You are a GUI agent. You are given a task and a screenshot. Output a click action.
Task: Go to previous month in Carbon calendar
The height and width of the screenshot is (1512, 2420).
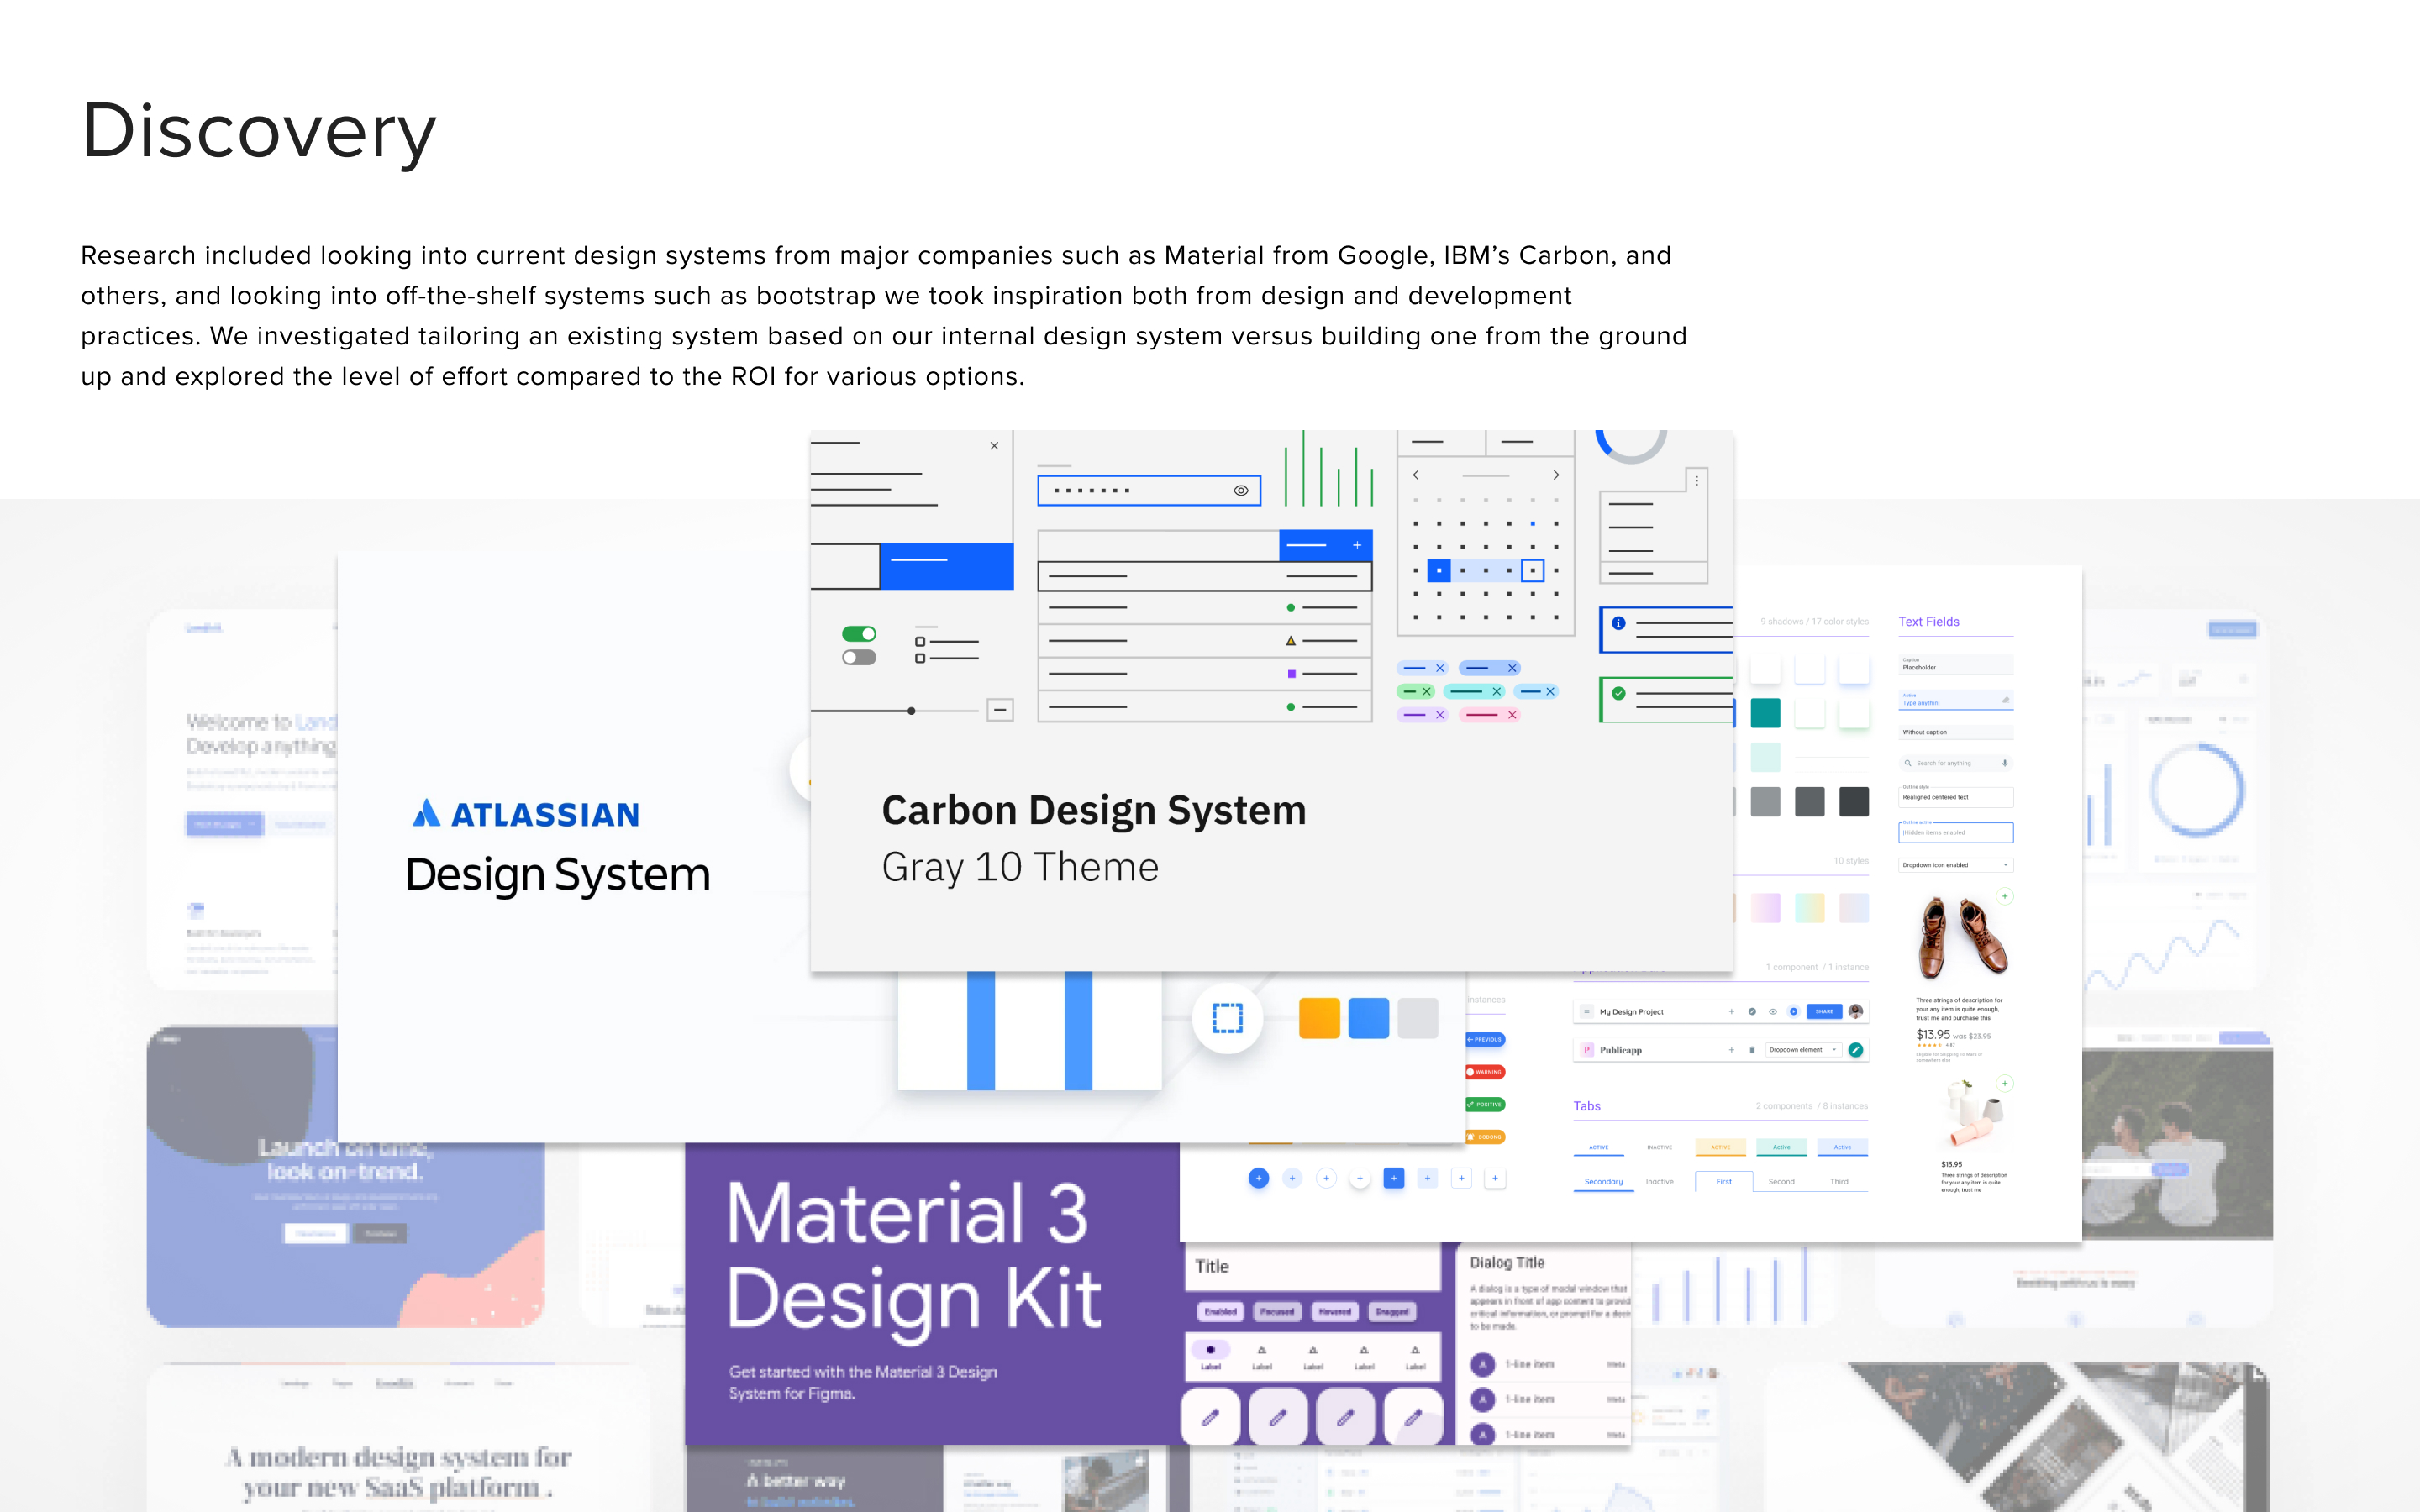point(1416,475)
